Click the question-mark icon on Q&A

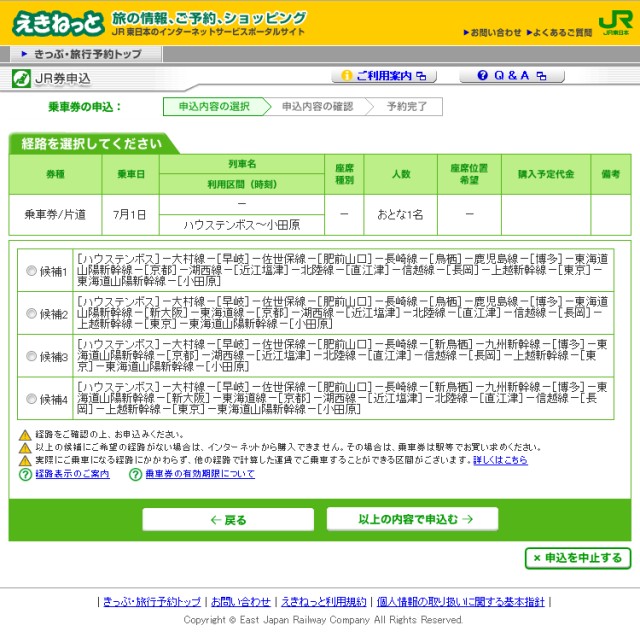[482, 75]
